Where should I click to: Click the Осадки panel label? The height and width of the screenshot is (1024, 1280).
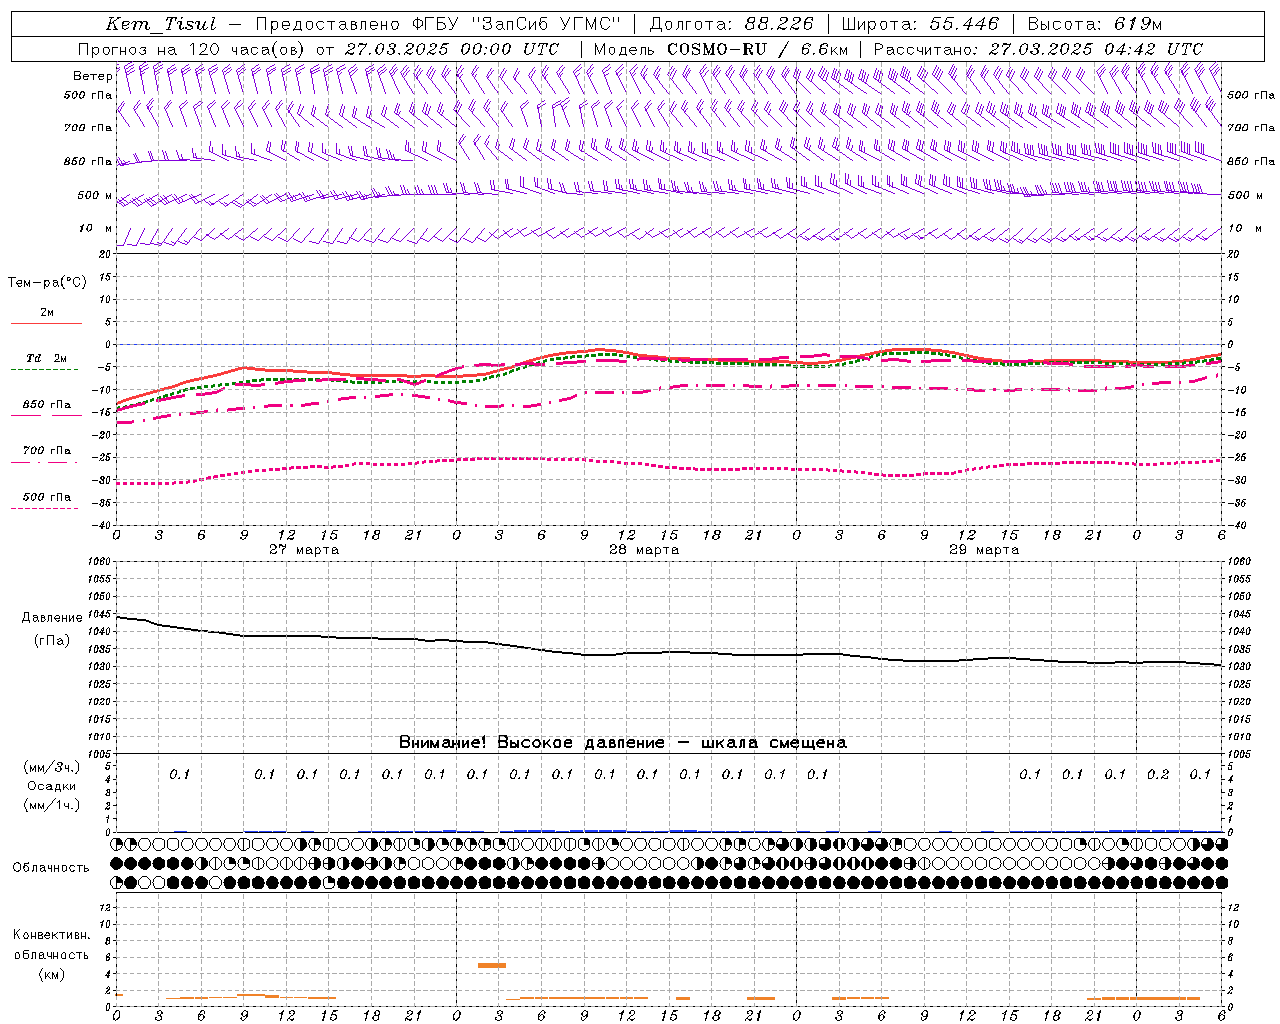(x=52, y=786)
